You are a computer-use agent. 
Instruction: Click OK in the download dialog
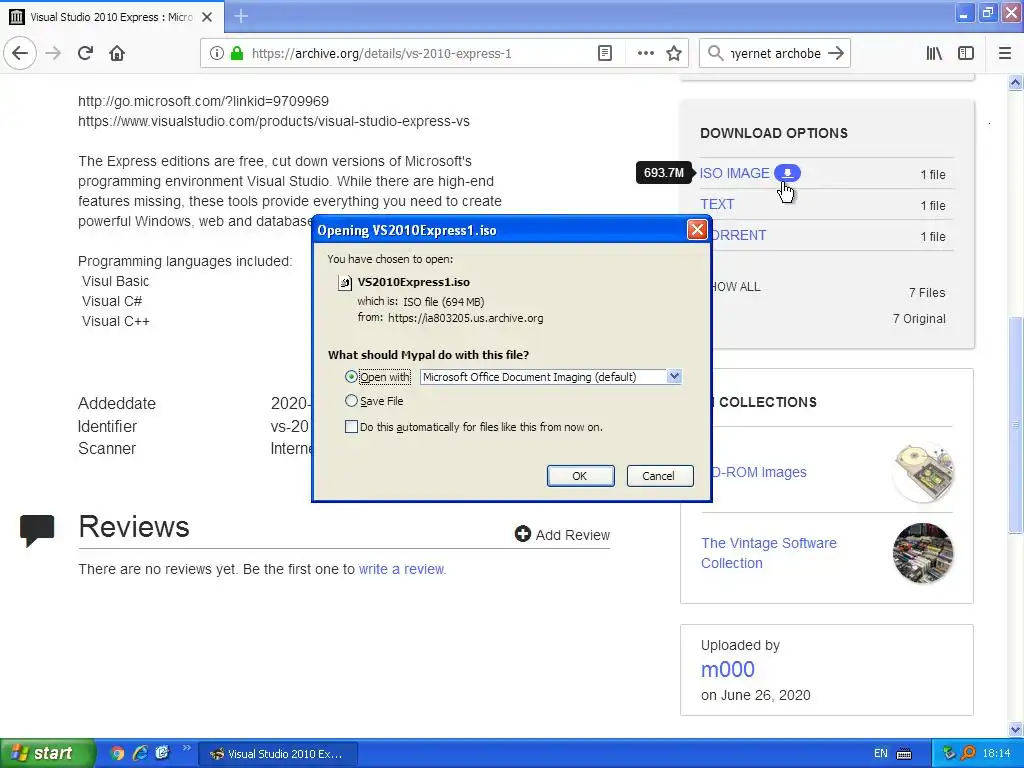pos(580,476)
